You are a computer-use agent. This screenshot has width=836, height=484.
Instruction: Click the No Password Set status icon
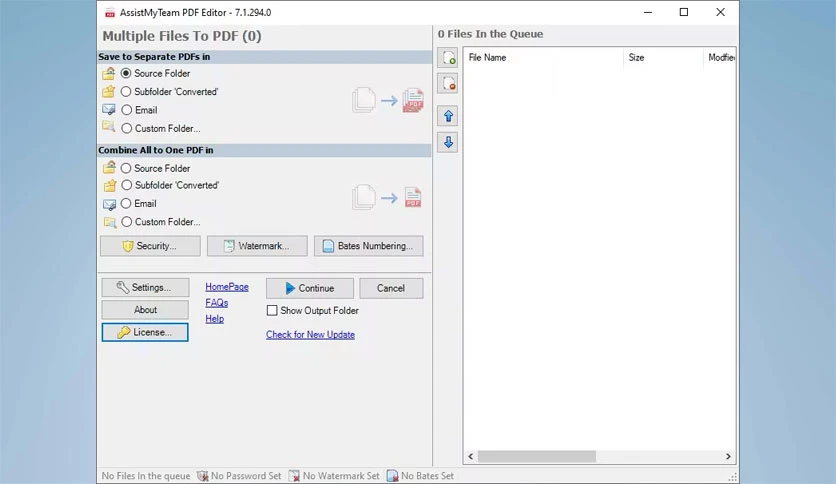tap(203, 476)
